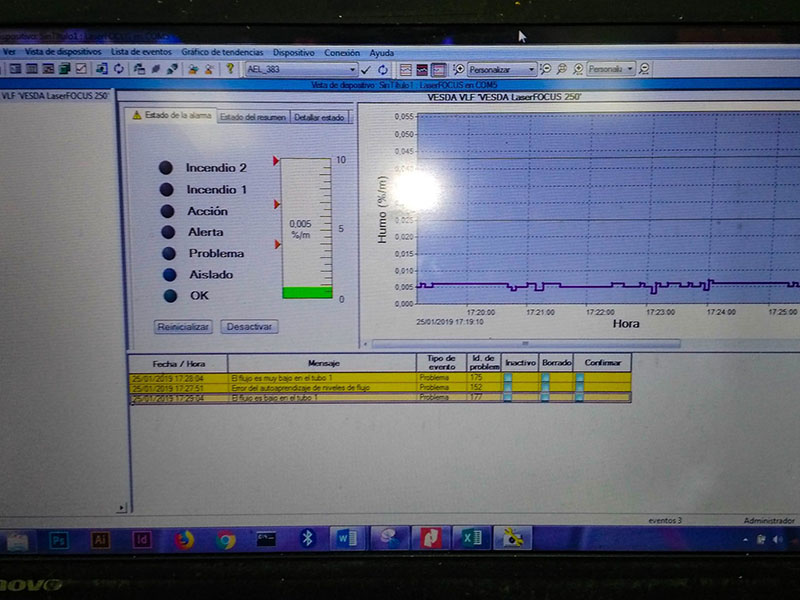Click the trend chart horizontal scrollbar
800x600 pixels.
pos(526,344)
